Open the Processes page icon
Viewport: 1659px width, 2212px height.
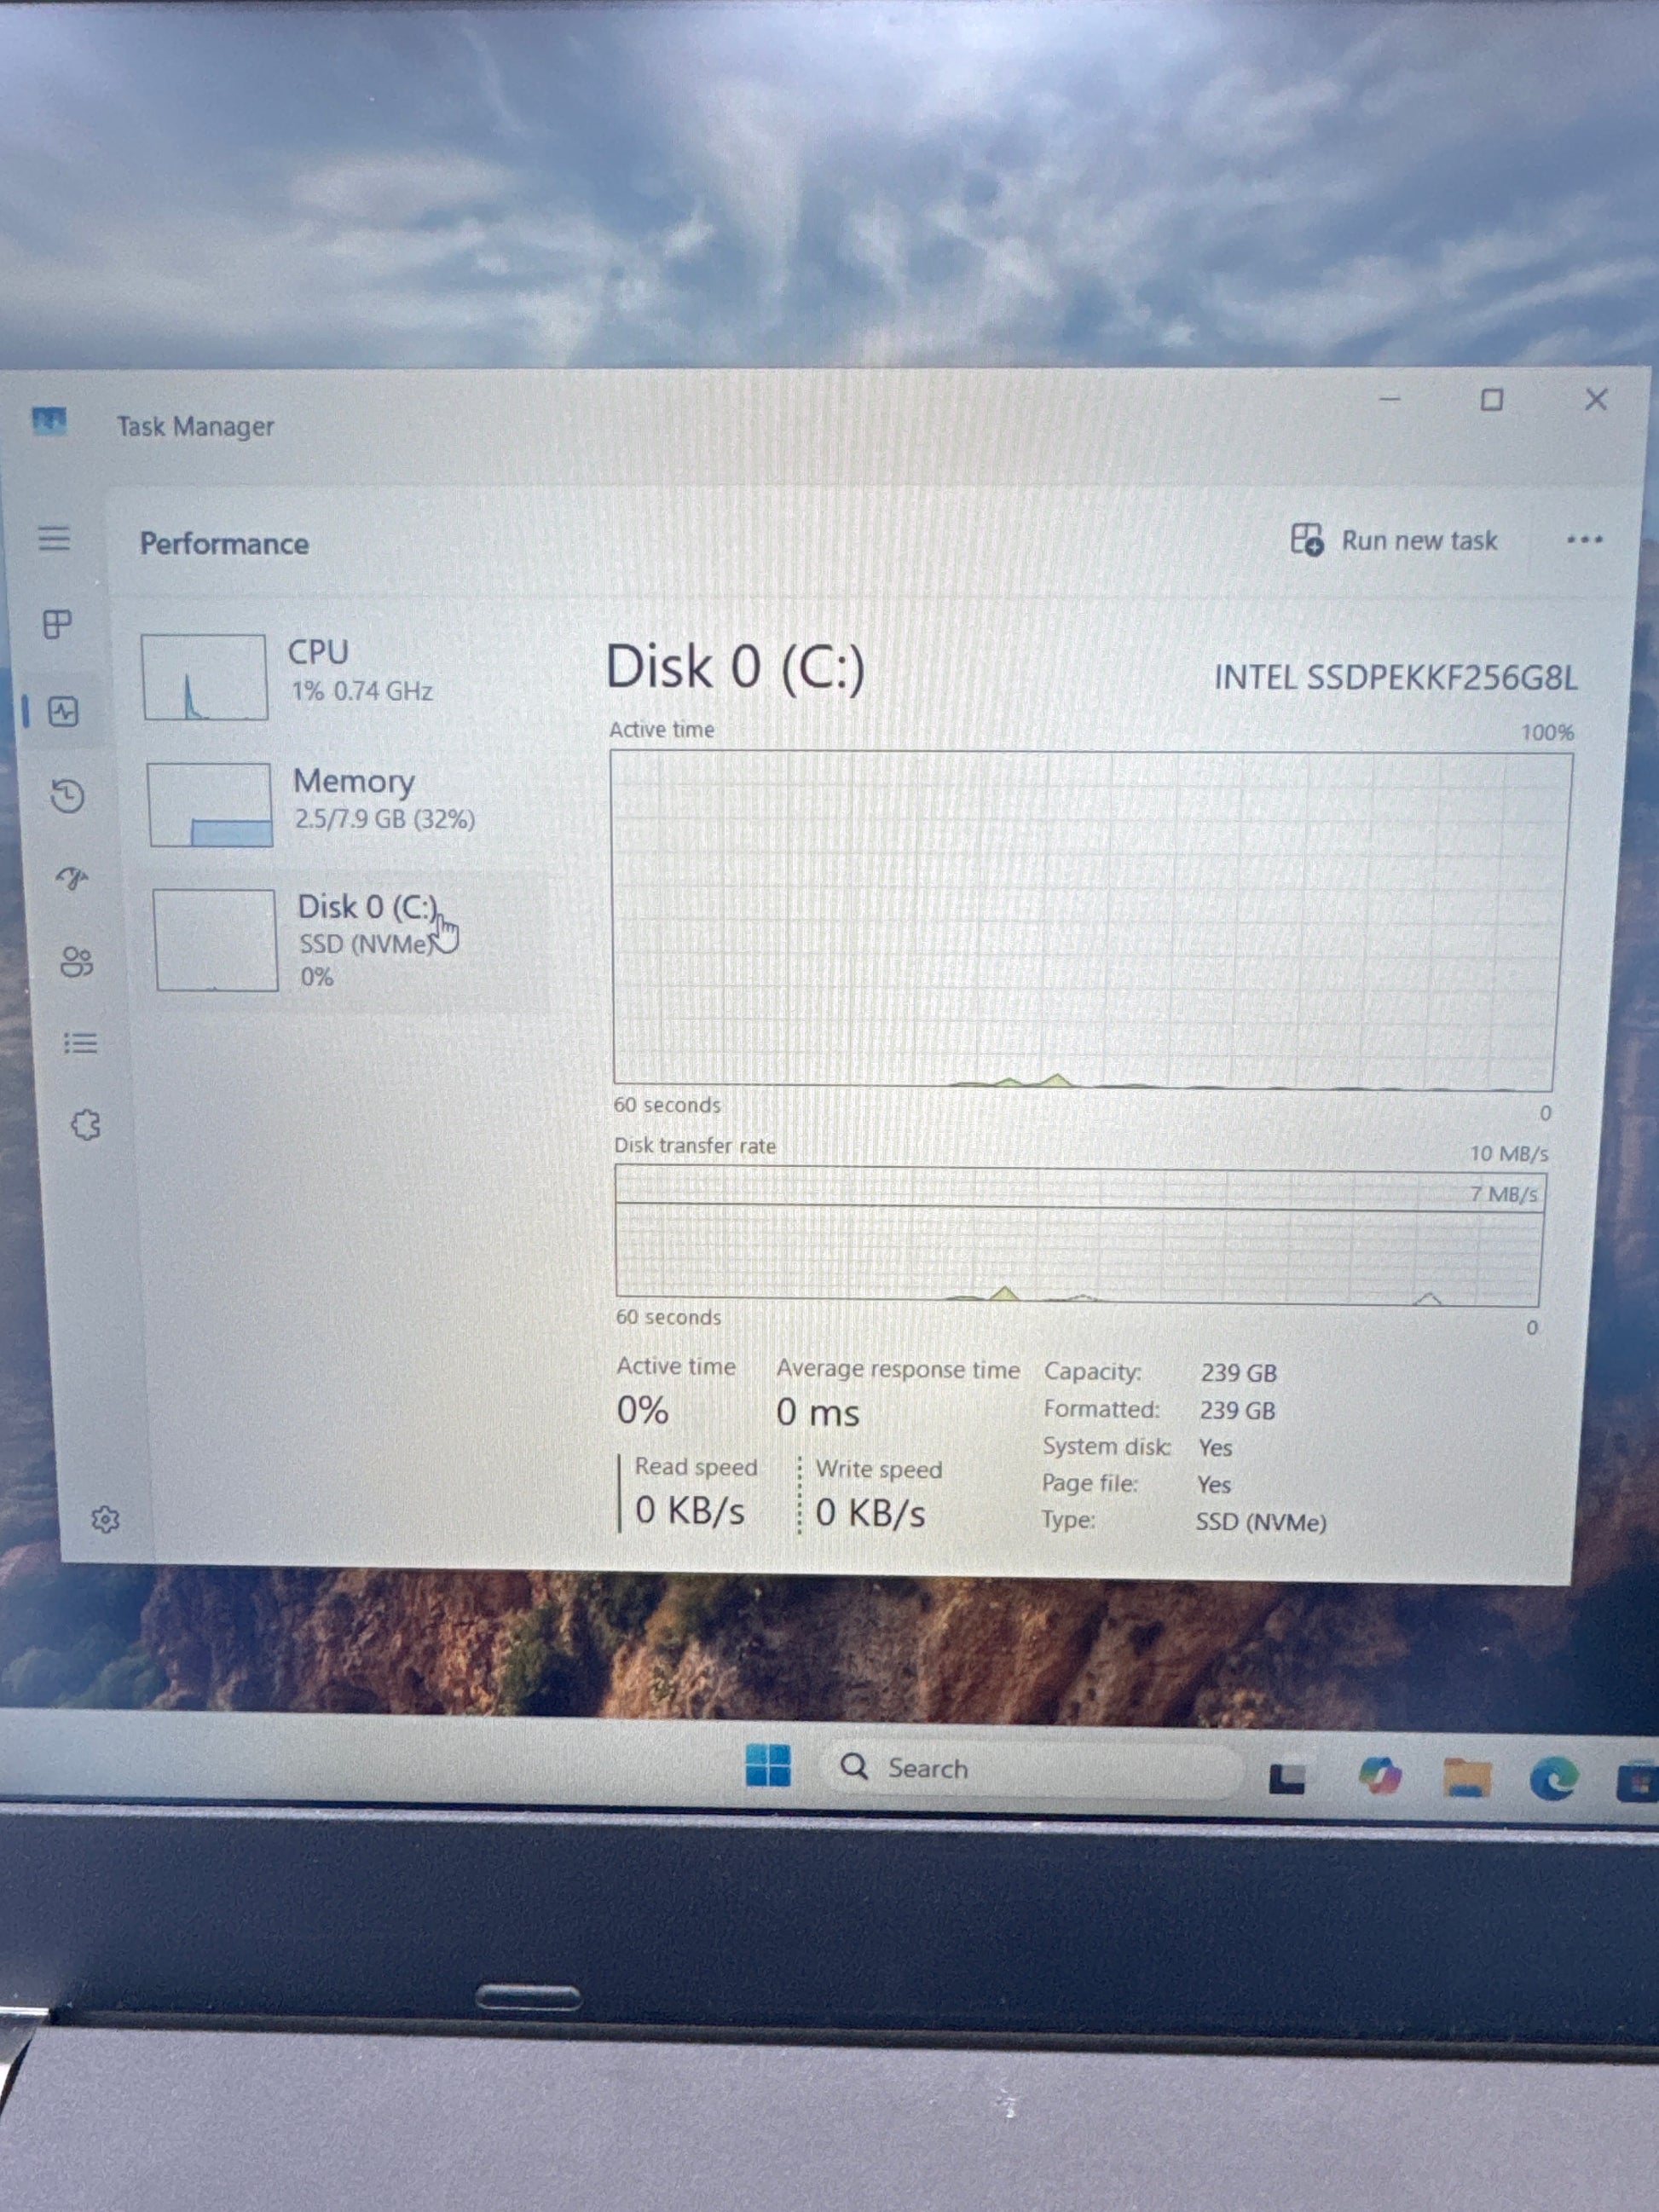tap(58, 625)
